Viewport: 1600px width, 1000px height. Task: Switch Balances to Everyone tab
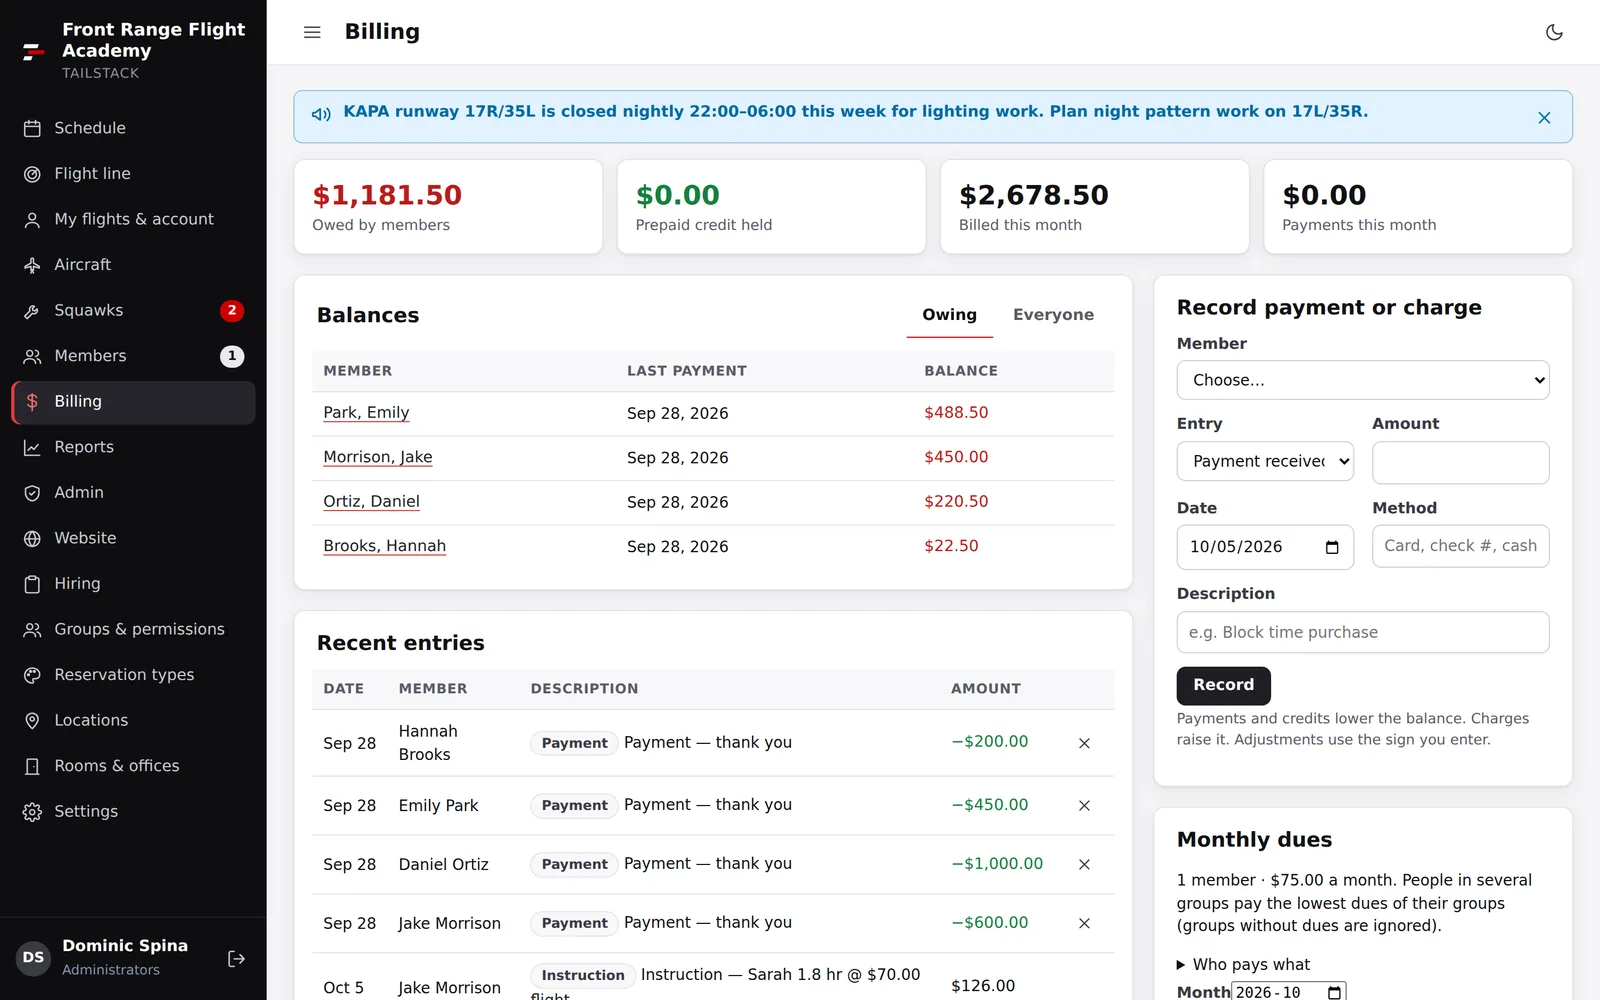coord(1053,315)
